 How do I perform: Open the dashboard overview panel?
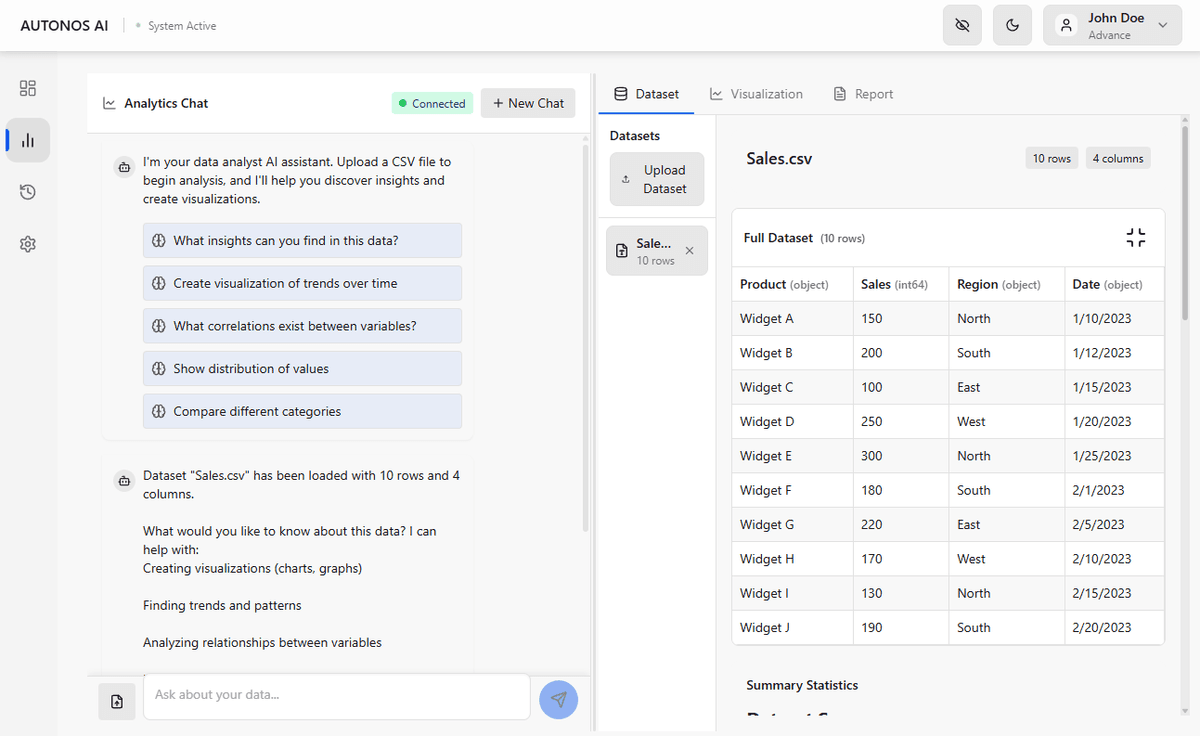pyautogui.click(x=27, y=88)
